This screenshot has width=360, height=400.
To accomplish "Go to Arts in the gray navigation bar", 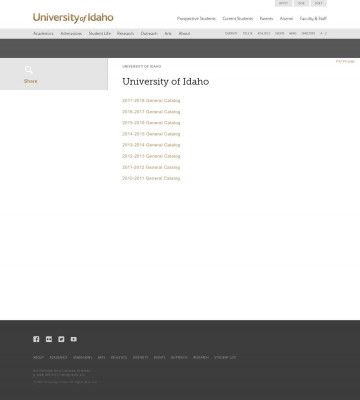I will [168, 34].
